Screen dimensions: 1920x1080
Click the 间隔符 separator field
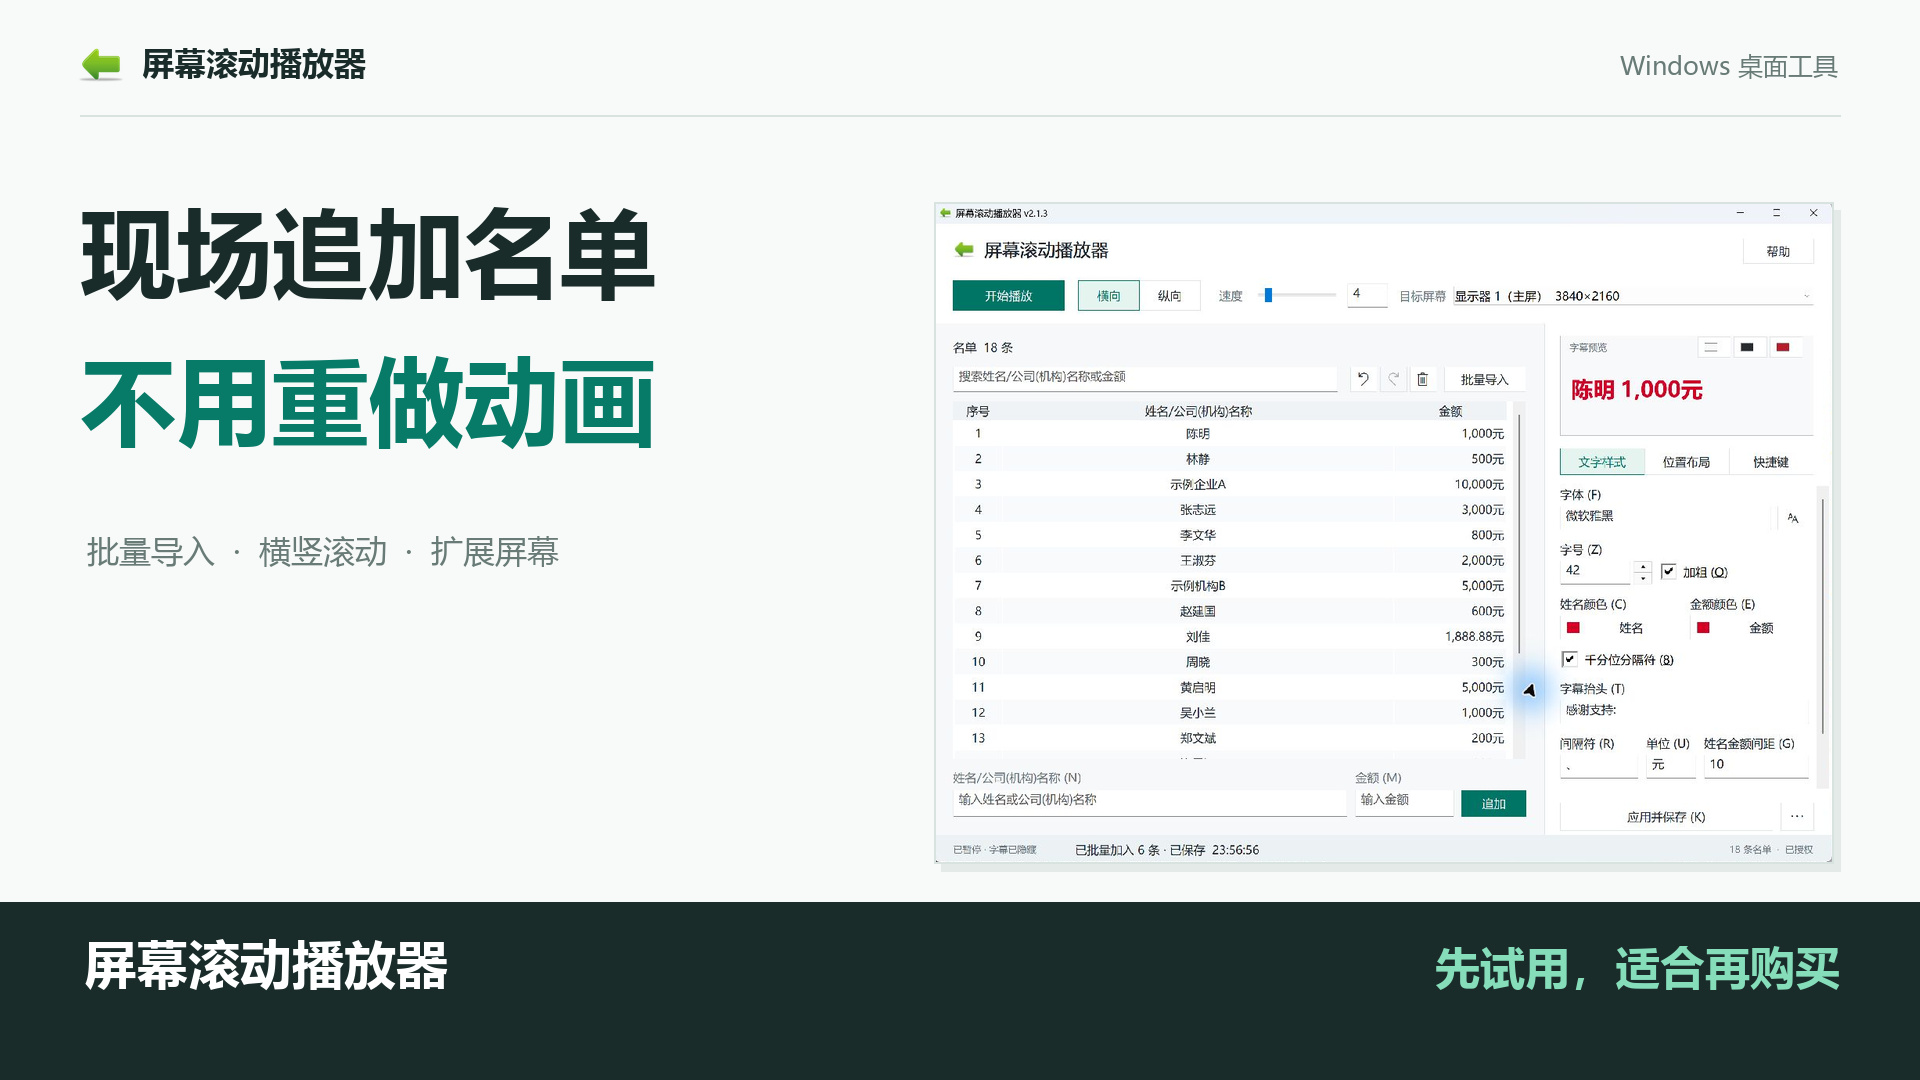[x=1599, y=765]
